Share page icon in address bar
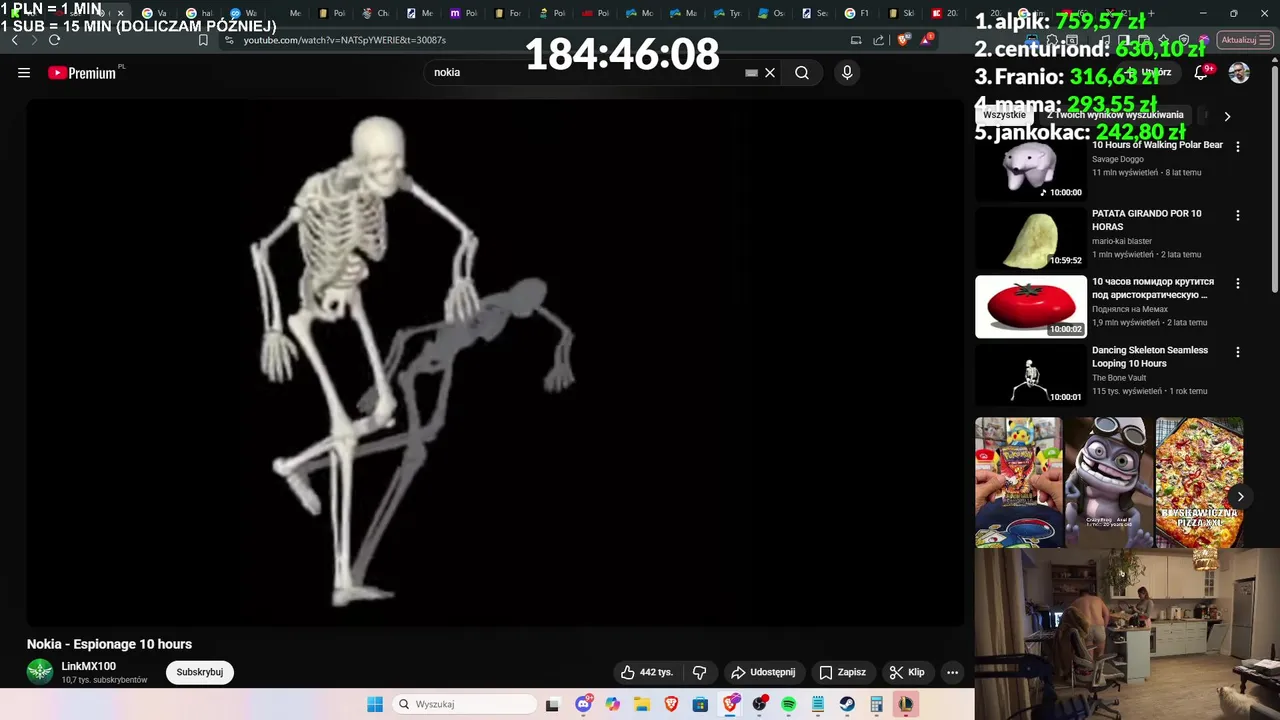Viewport: 1280px width, 720px height. pos(879,40)
